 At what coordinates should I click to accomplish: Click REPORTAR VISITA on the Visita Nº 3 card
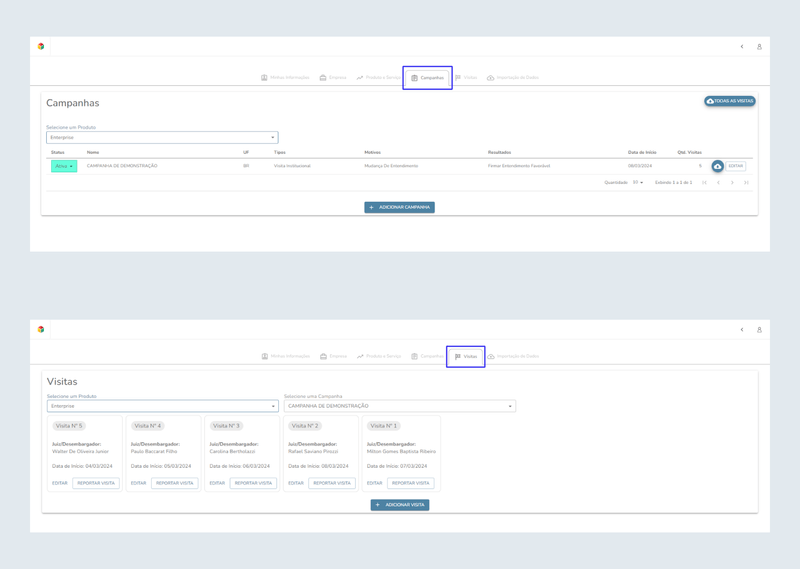click(x=253, y=483)
